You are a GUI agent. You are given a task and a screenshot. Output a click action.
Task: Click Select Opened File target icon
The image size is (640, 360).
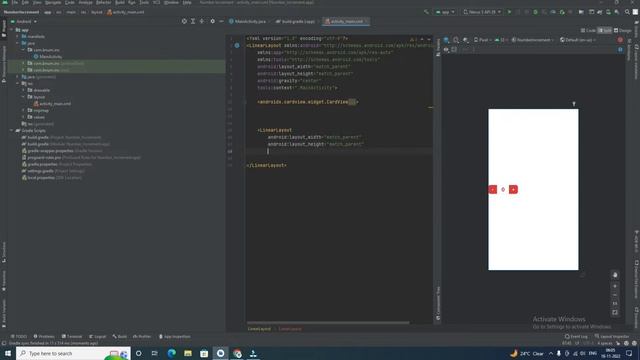tap(184, 21)
